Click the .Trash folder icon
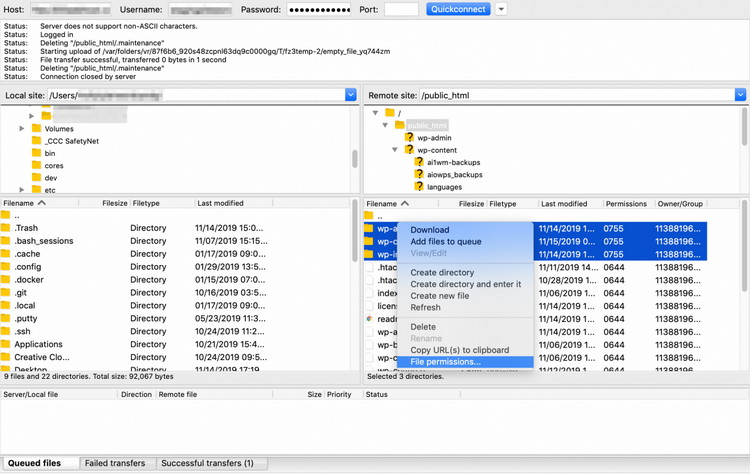The height and width of the screenshot is (474, 750). (6, 228)
